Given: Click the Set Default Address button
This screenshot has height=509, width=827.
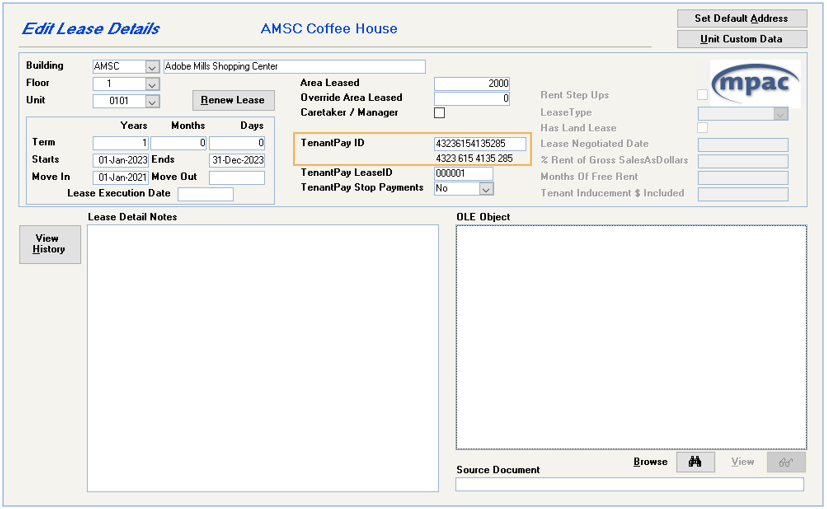Looking at the screenshot, I should (742, 18).
